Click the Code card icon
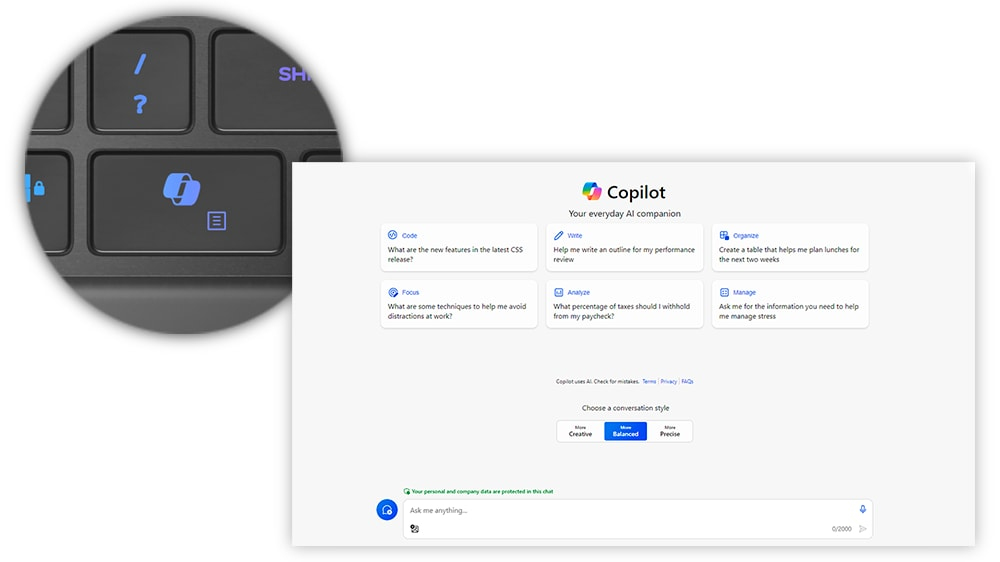This screenshot has height=562, width=1000. click(x=393, y=235)
